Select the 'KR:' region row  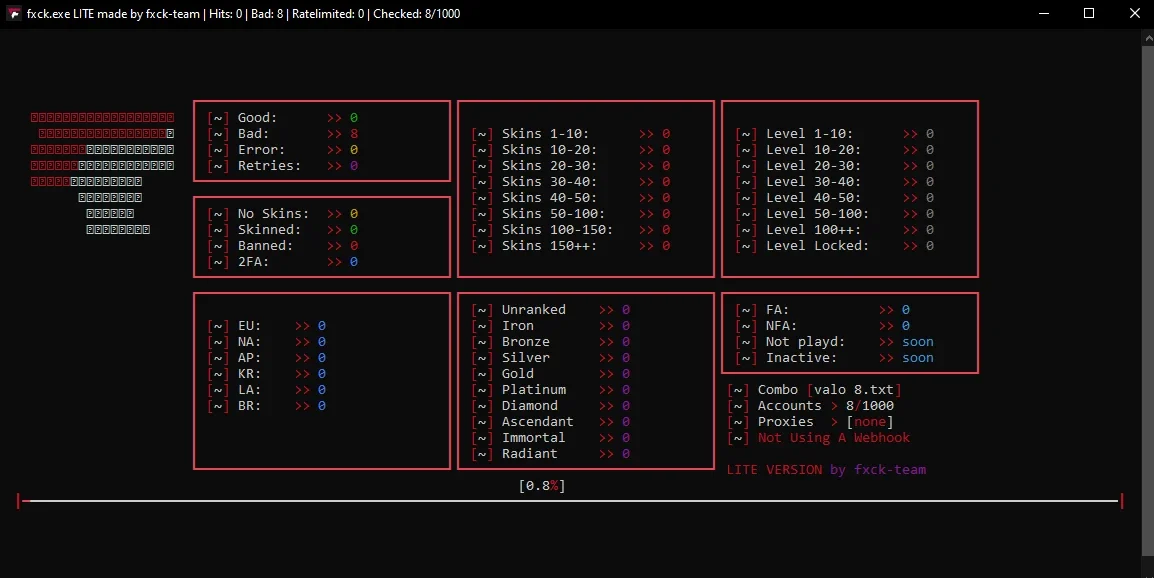click(266, 373)
